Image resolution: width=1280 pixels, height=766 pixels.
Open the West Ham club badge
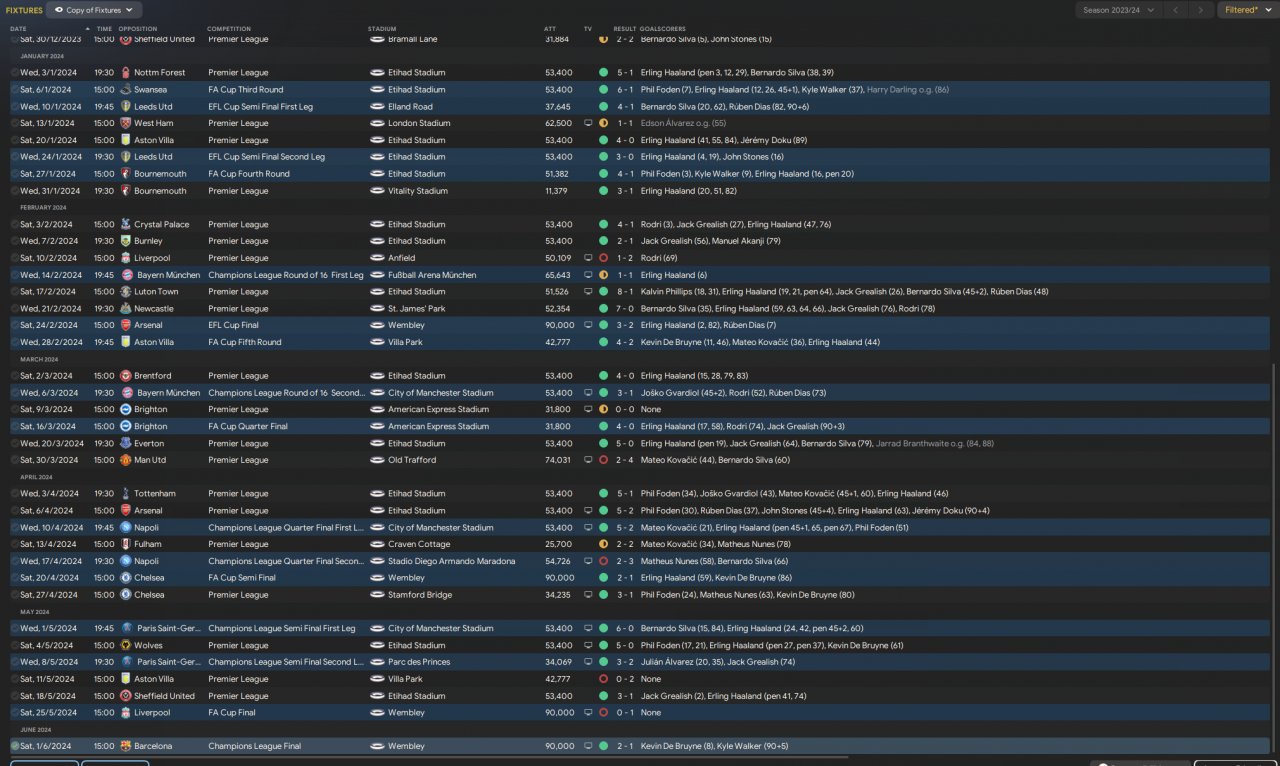pyautogui.click(x=125, y=123)
